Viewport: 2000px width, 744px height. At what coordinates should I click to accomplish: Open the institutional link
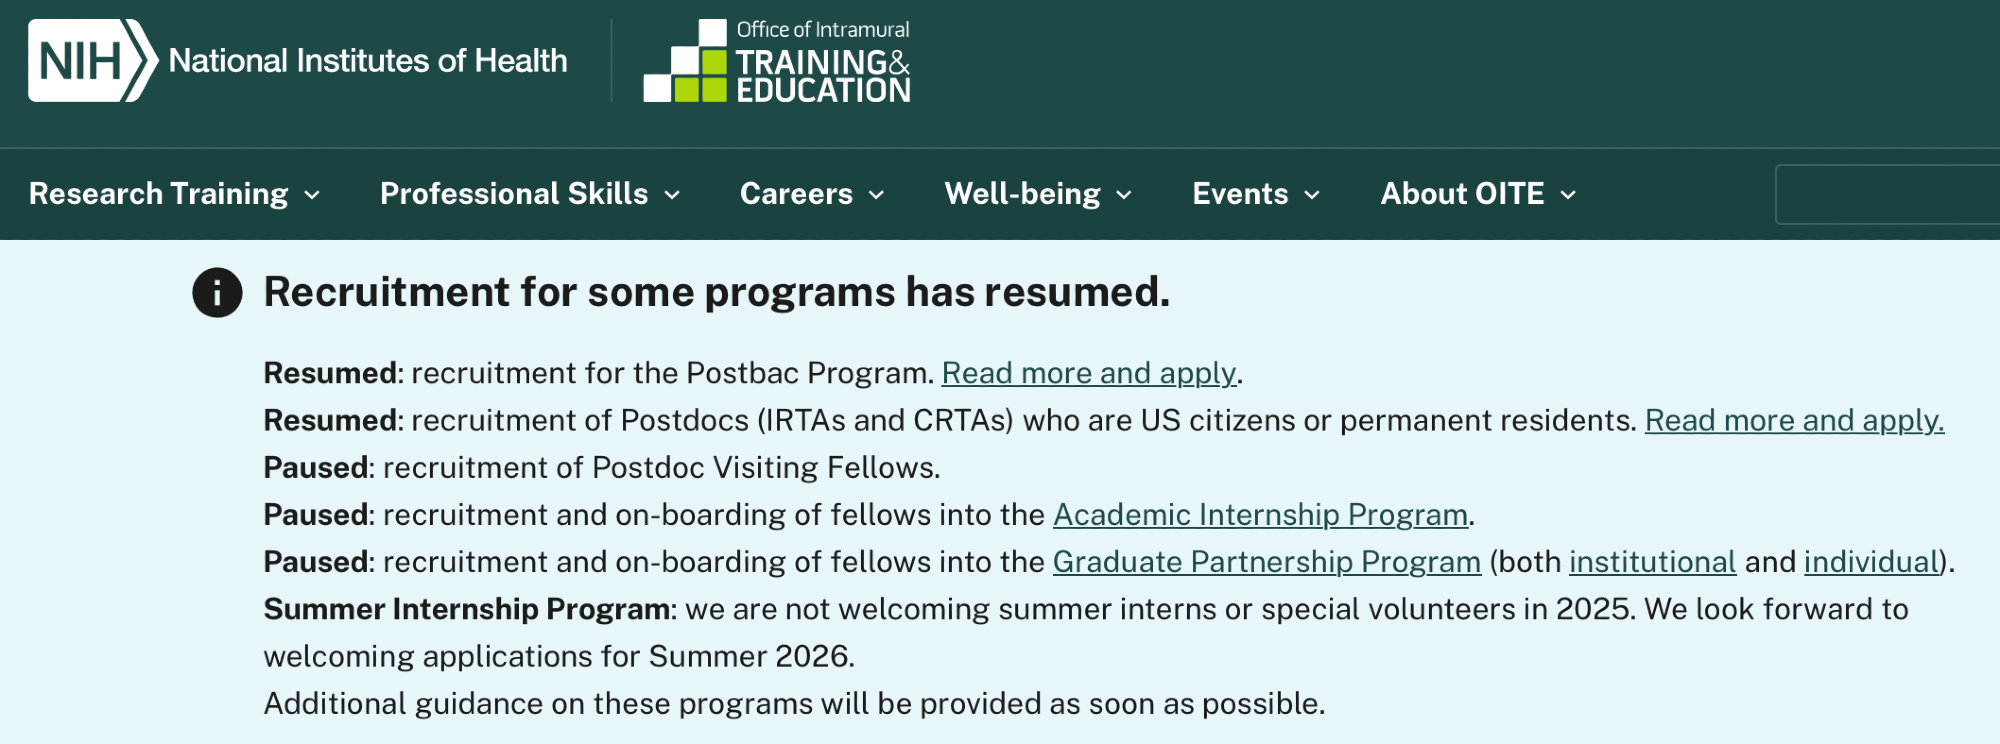[1652, 562]
